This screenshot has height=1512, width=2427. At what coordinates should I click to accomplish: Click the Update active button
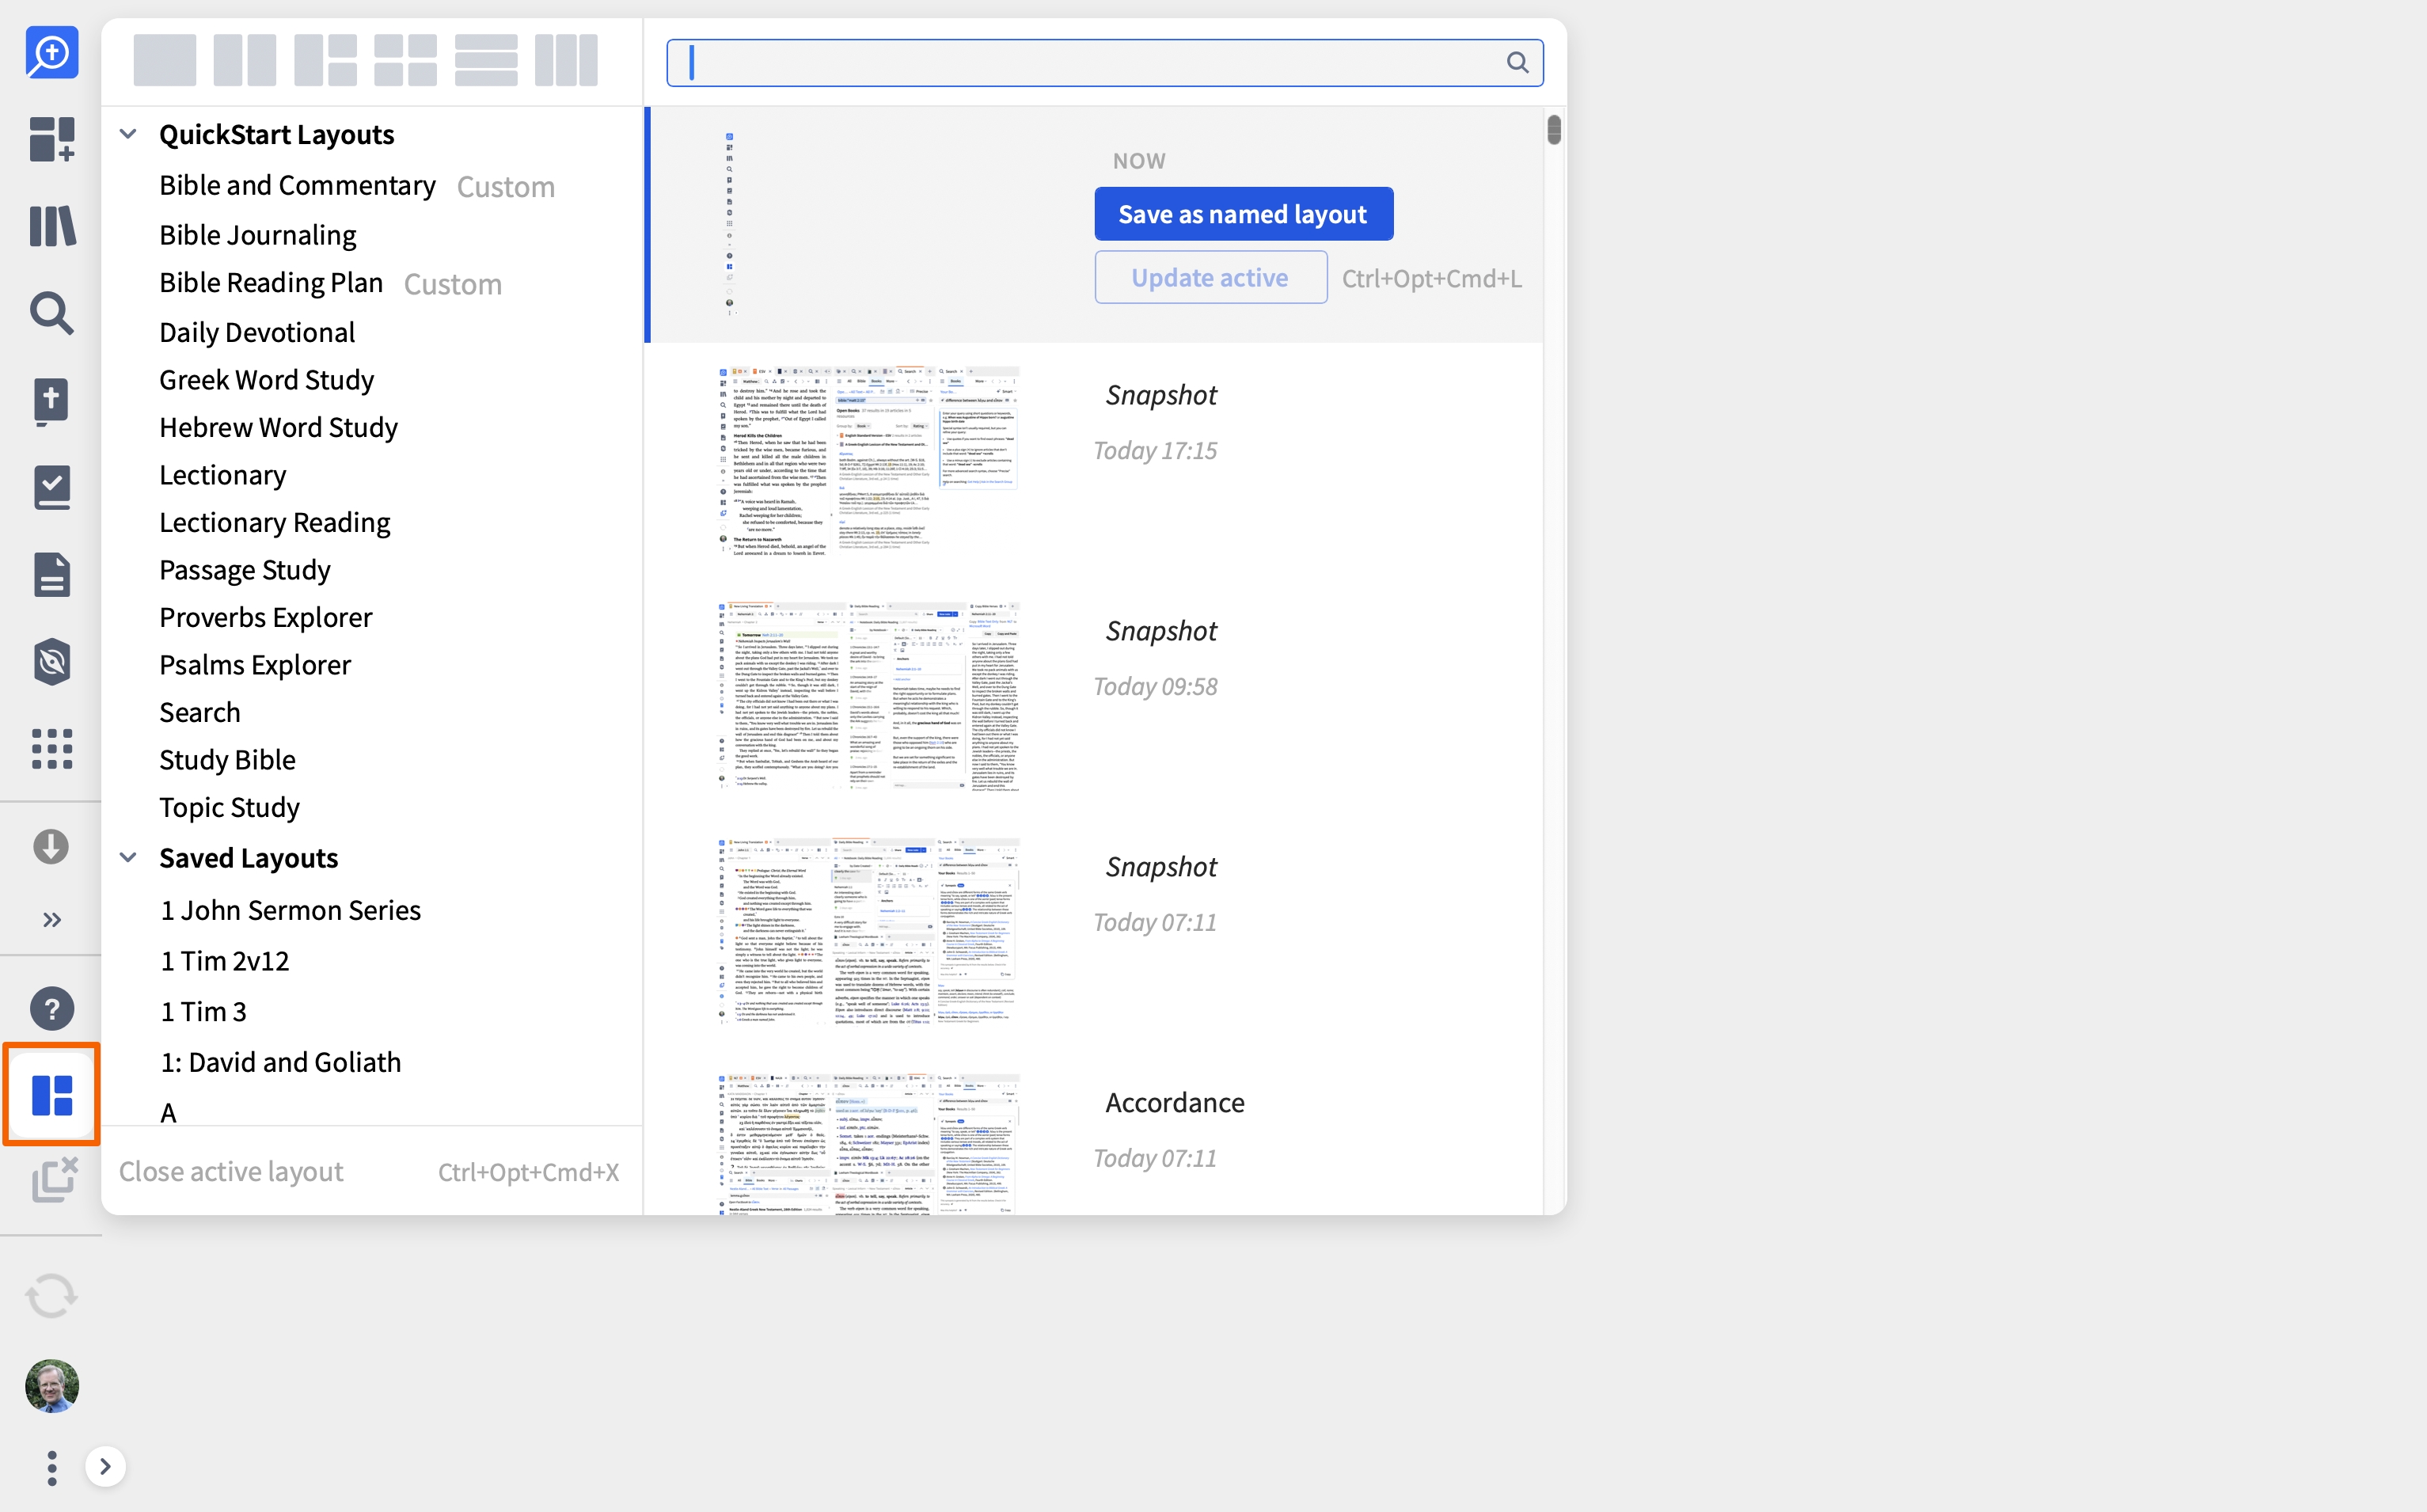click(1210, 278)
